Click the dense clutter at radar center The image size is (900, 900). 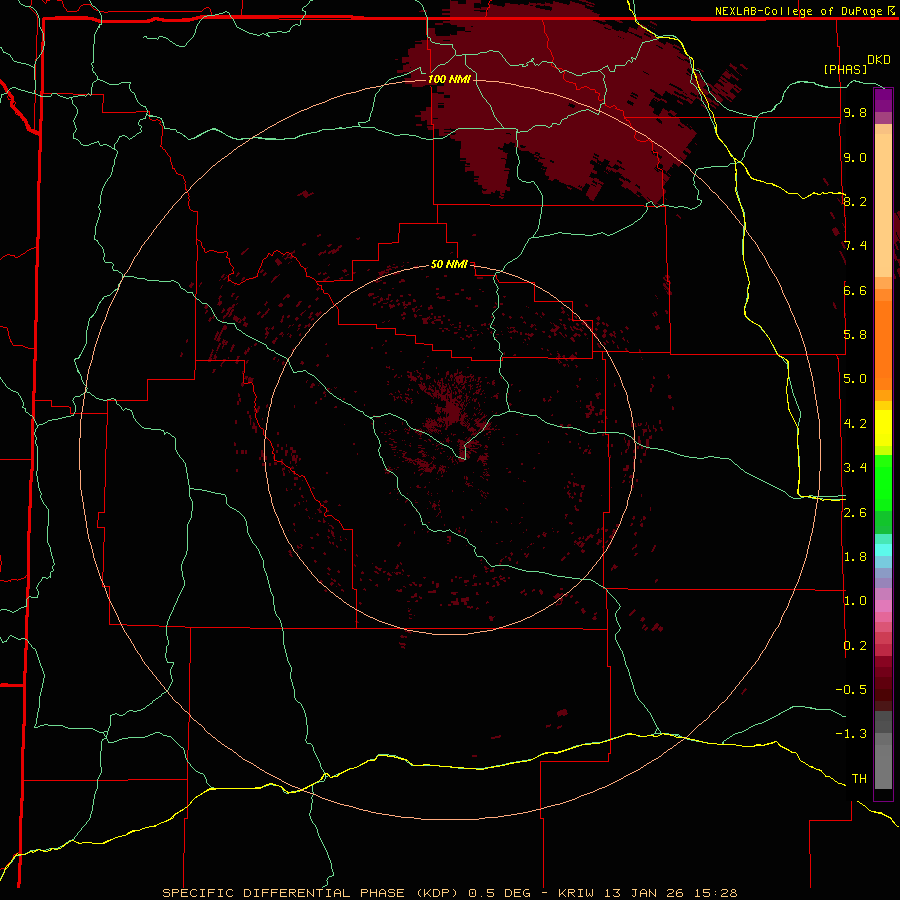tap(453, 410)
